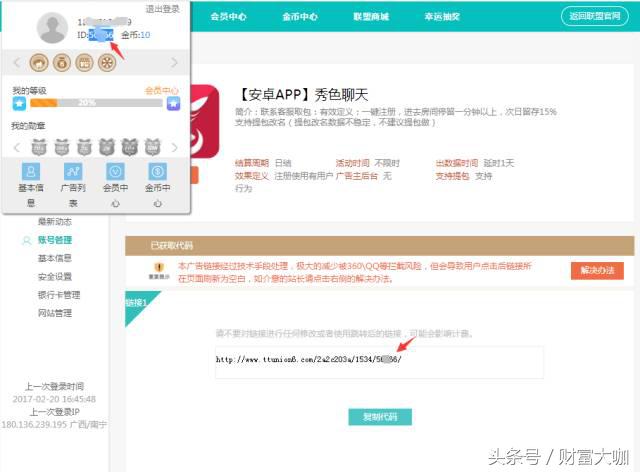The height and width of the screenshot is (472, 640).
Task: Open 基本信息 in the sidebar
Action: pos(55,258)
